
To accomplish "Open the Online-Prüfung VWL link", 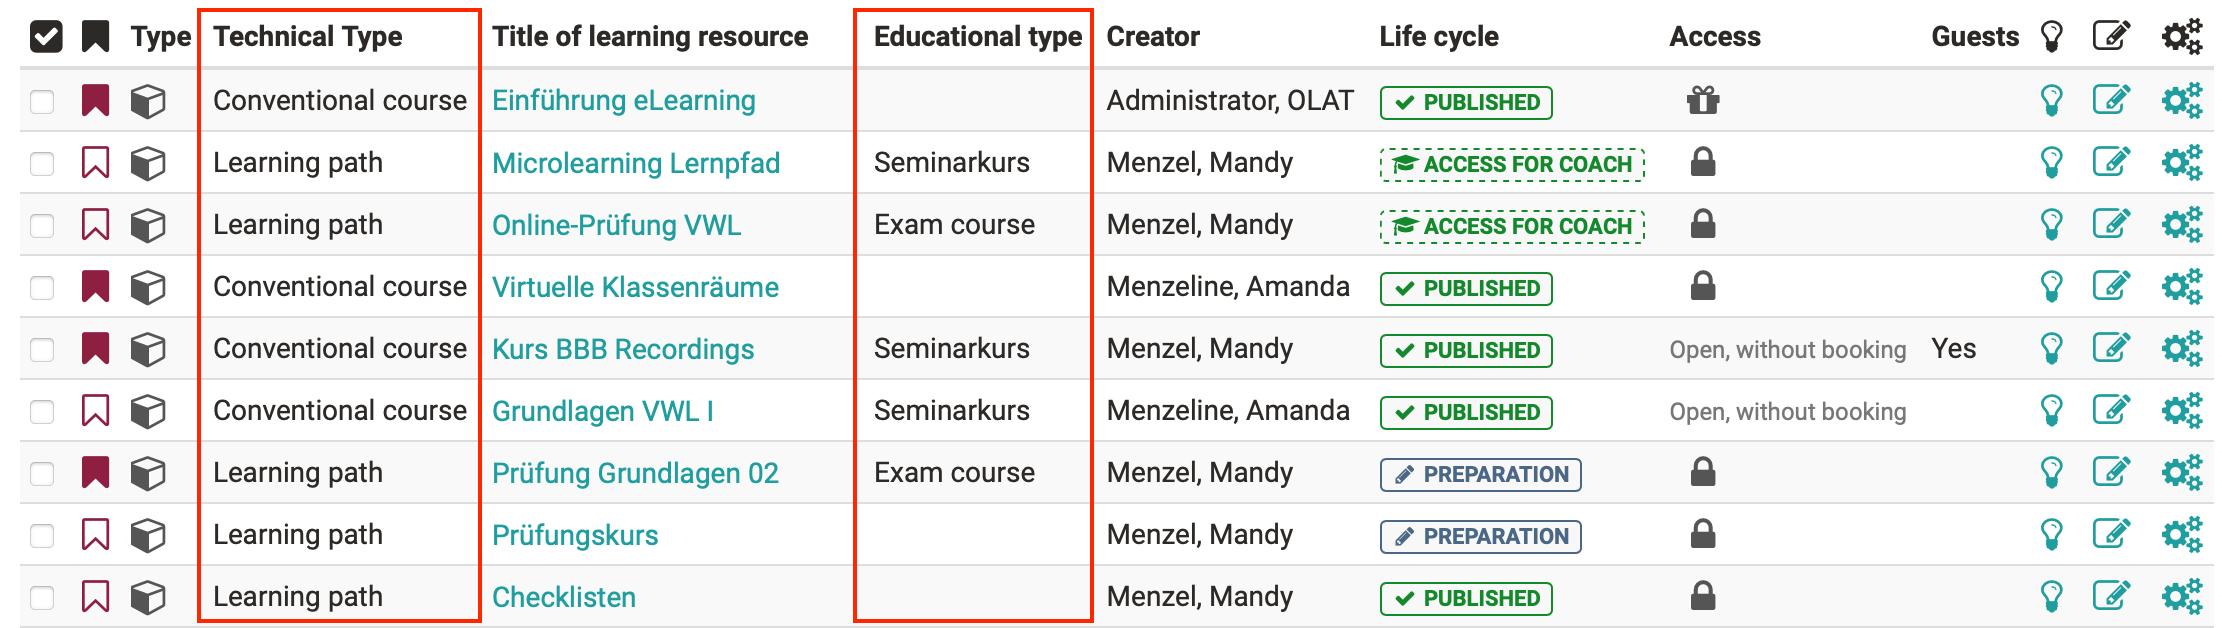I will 616,225.
